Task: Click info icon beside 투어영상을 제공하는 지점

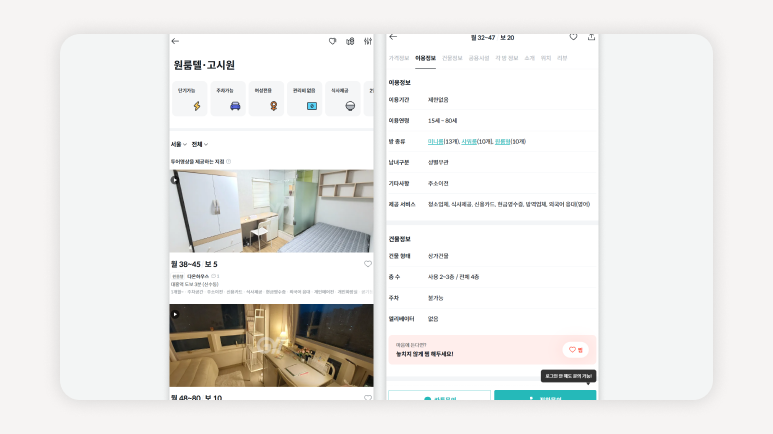Action: [228, 162]
